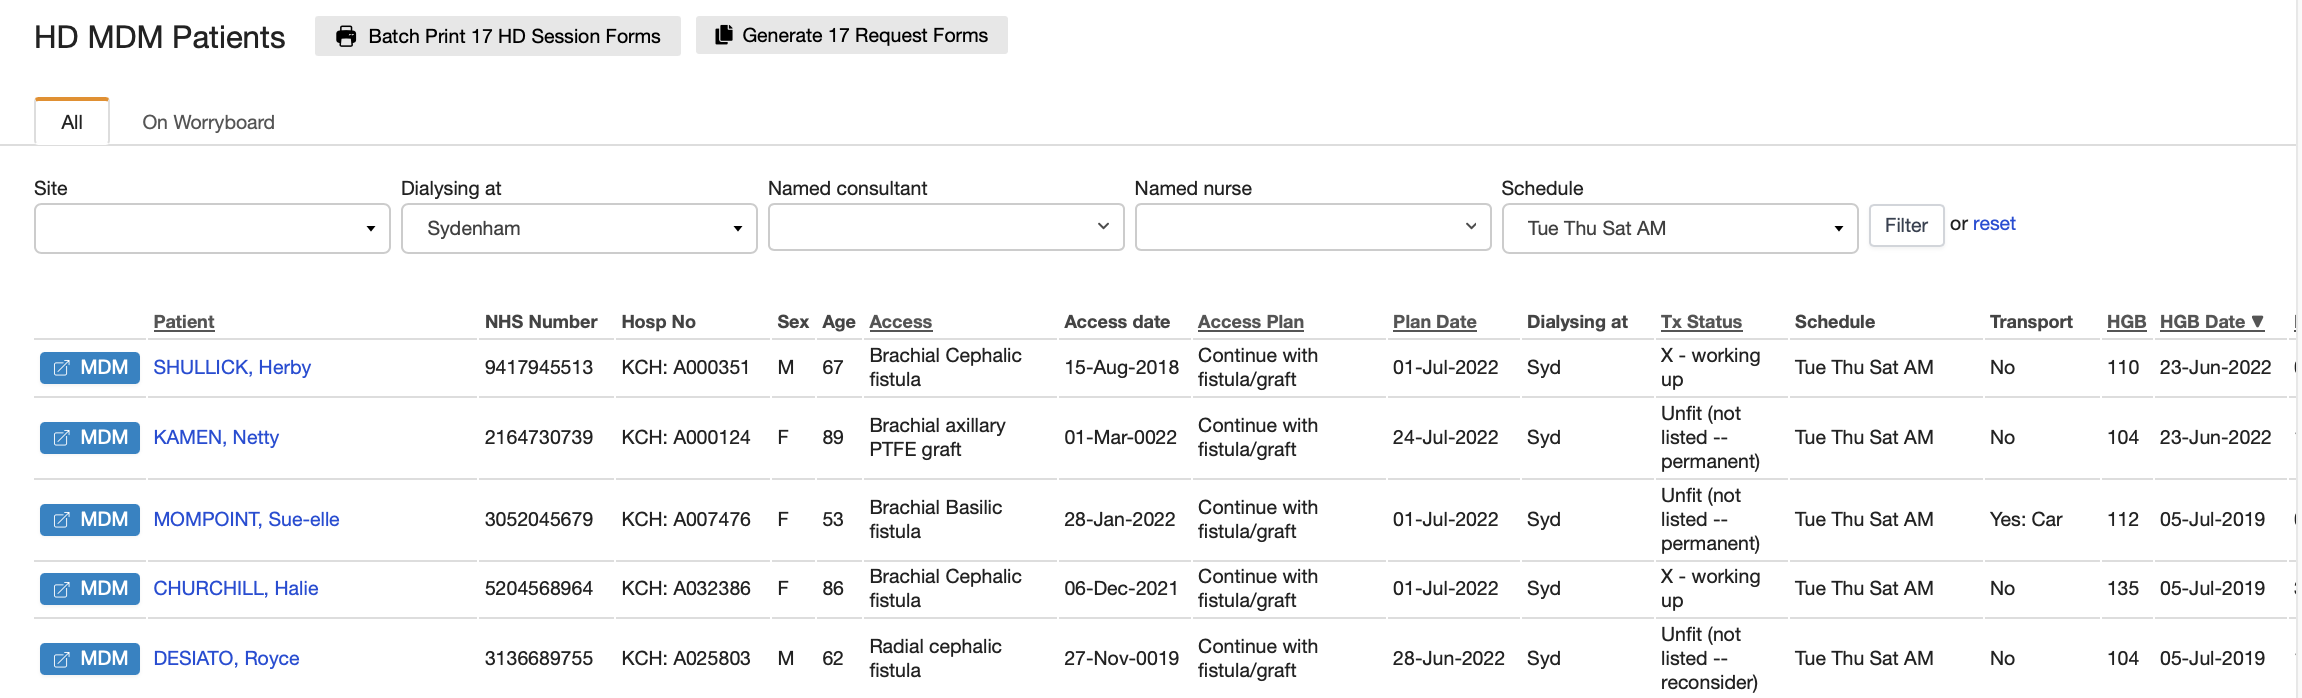Open patient KAMEN, Netty link
The width and height of the screenshot is (2302, 698).
(x=216, y=438)
